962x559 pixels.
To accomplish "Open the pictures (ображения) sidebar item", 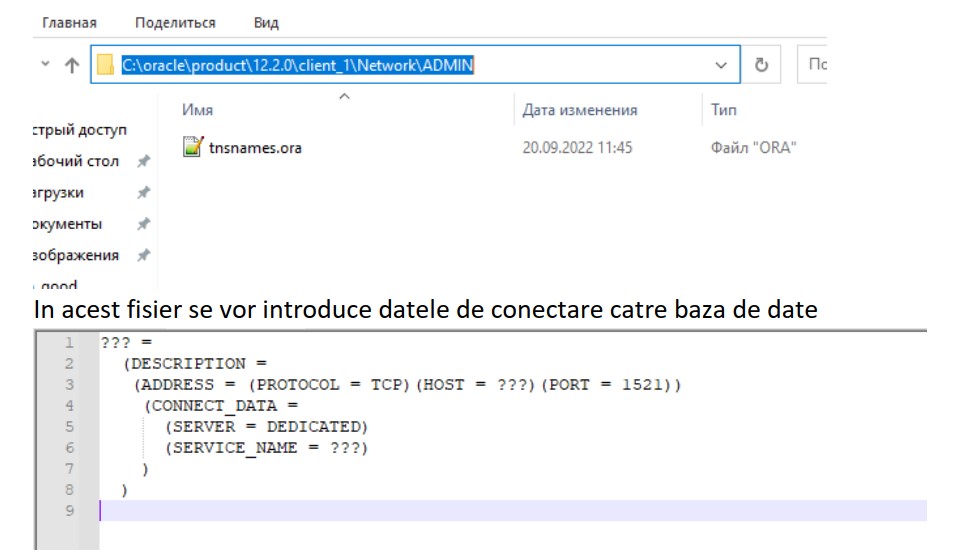I will pos(76,255).
